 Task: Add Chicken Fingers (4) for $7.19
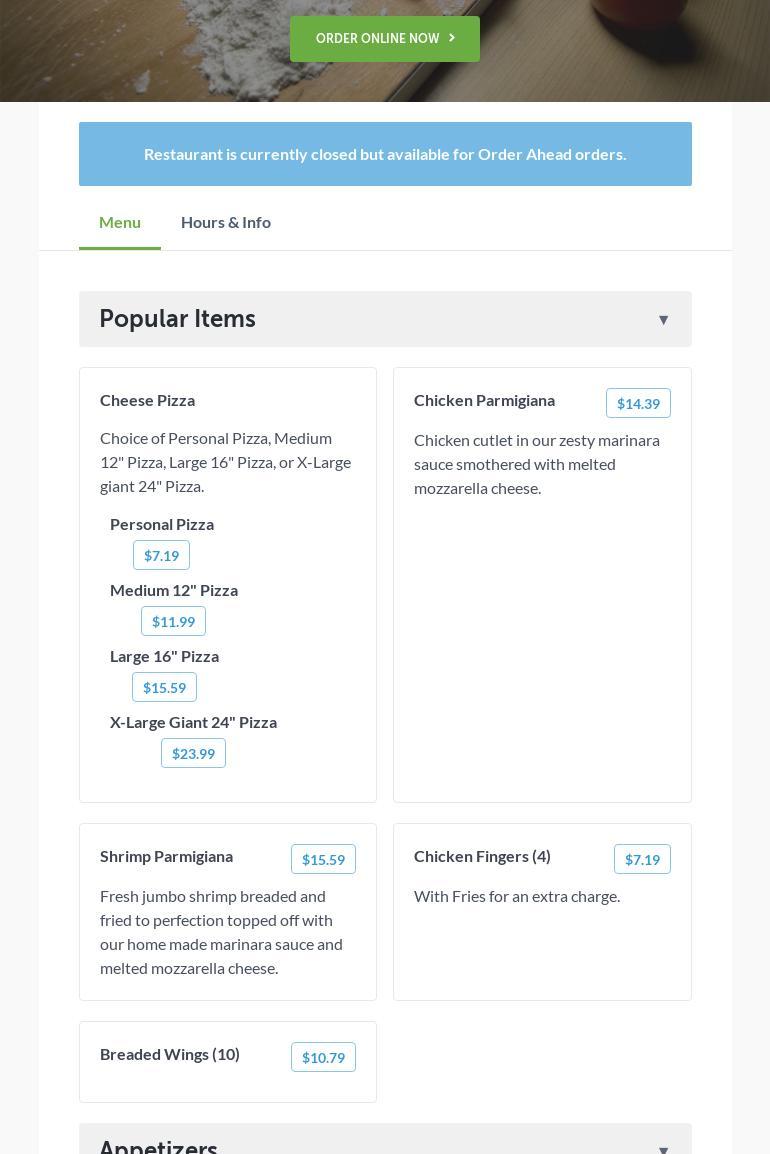[642, 859]
